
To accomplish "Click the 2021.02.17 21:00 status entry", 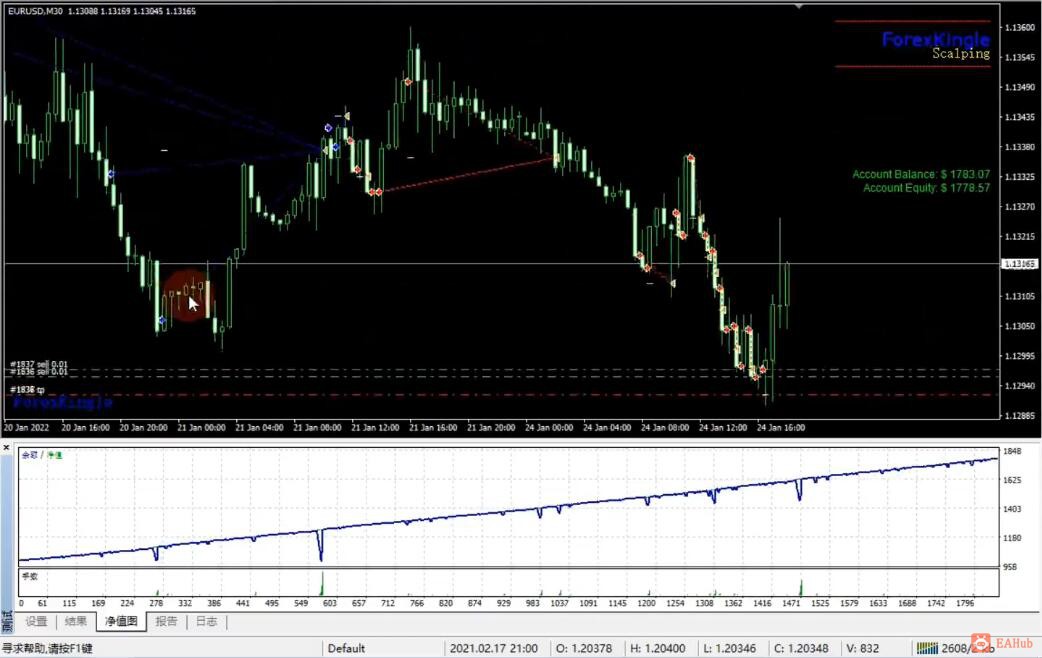I will click(494, 648).
